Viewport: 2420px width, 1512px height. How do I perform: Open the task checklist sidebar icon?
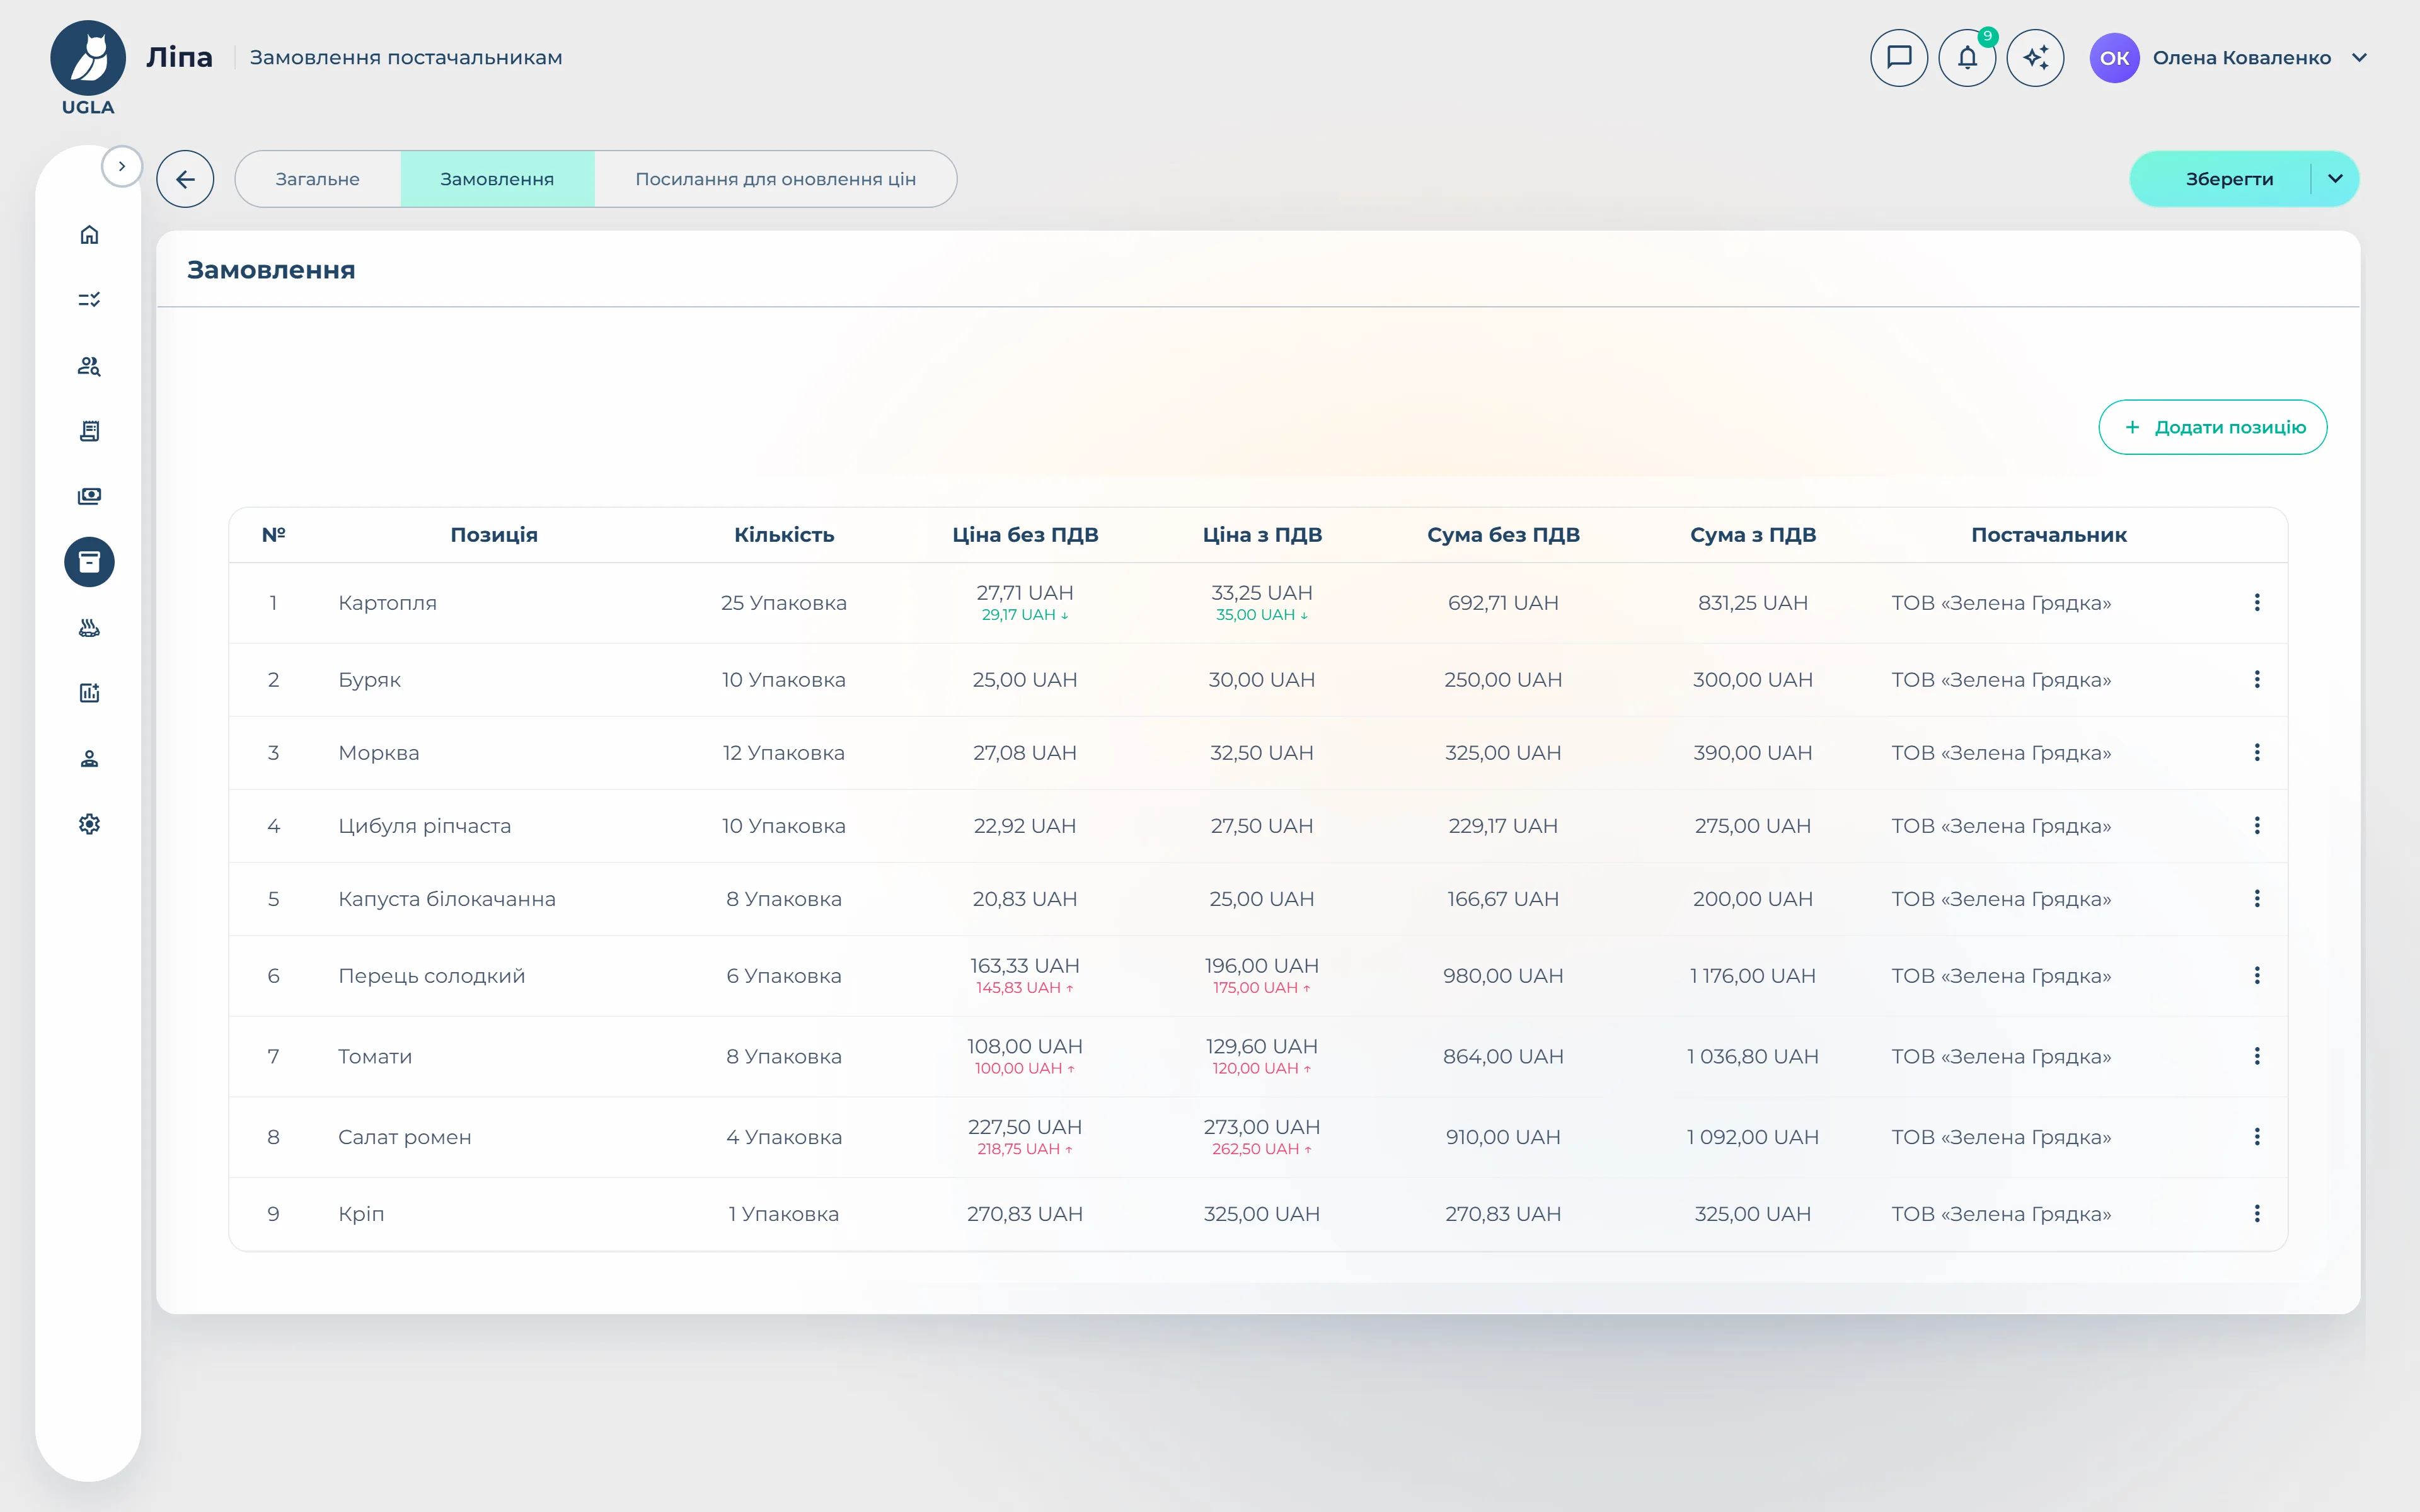(x=89, y=299)
